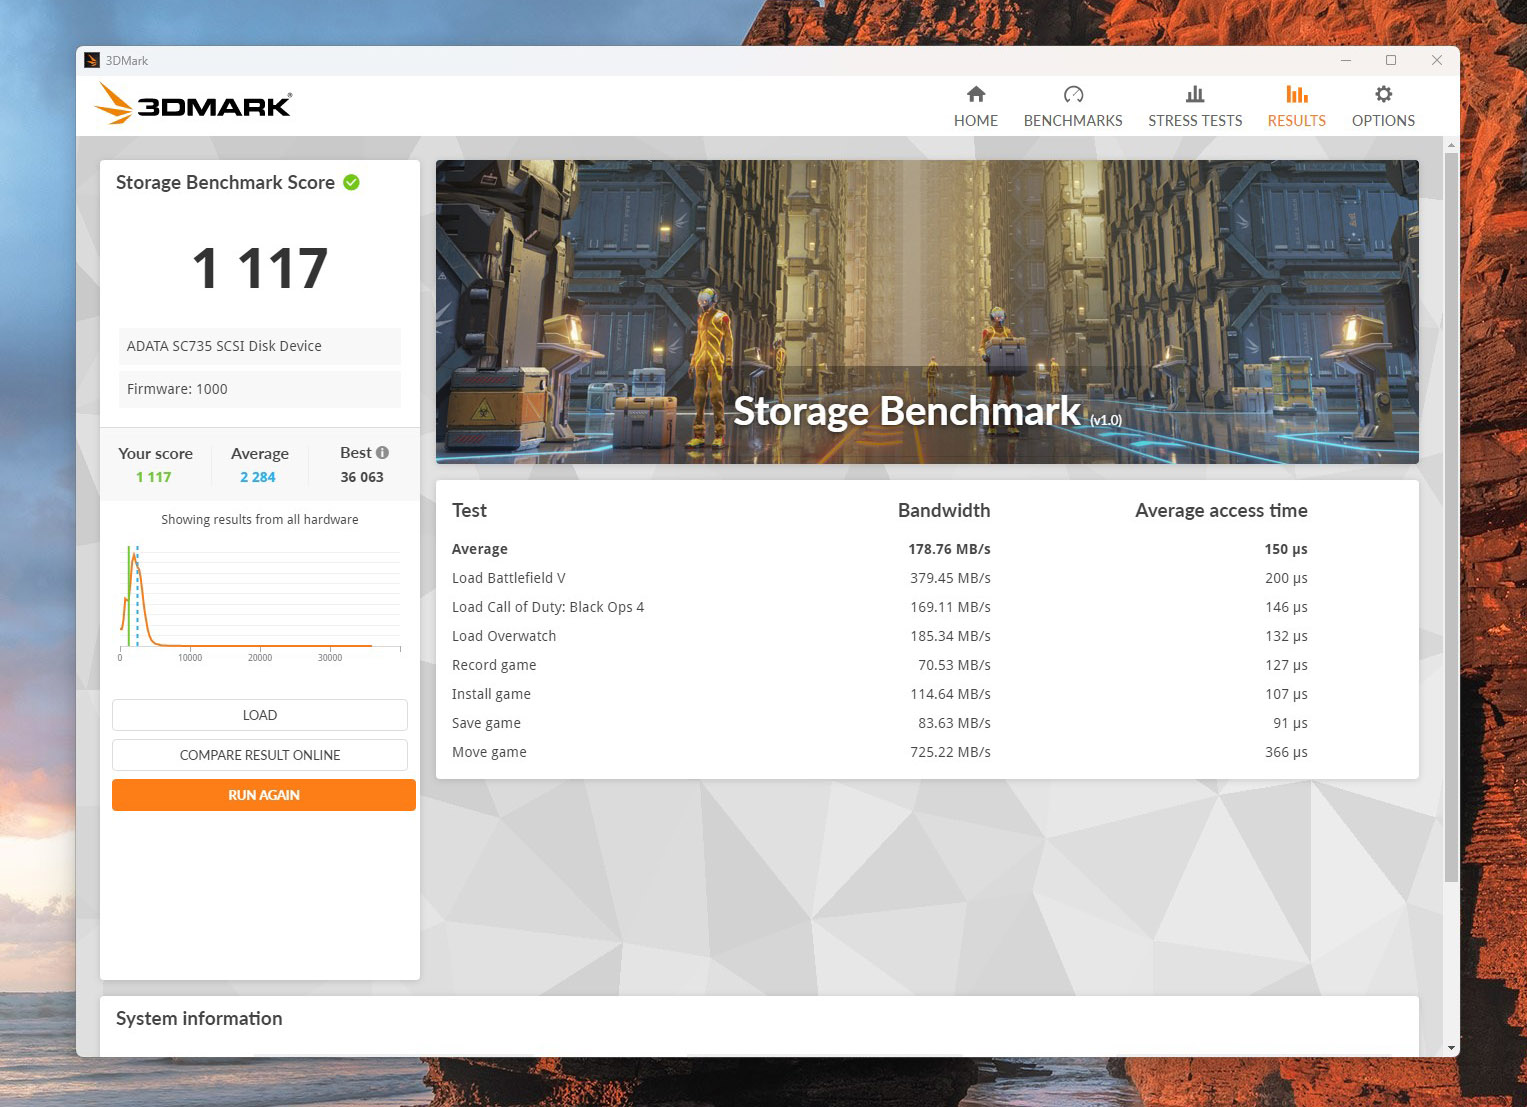Click the Home house icon
1527x1107 pixels.
click(976, 94)
